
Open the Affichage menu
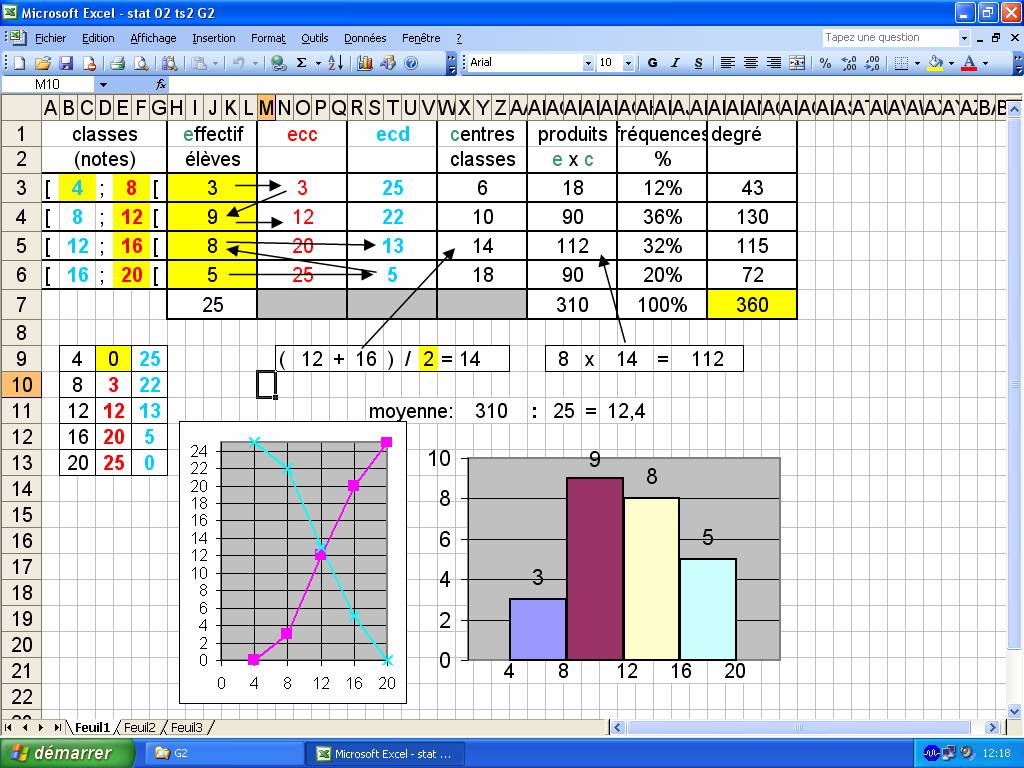(153, 38)
